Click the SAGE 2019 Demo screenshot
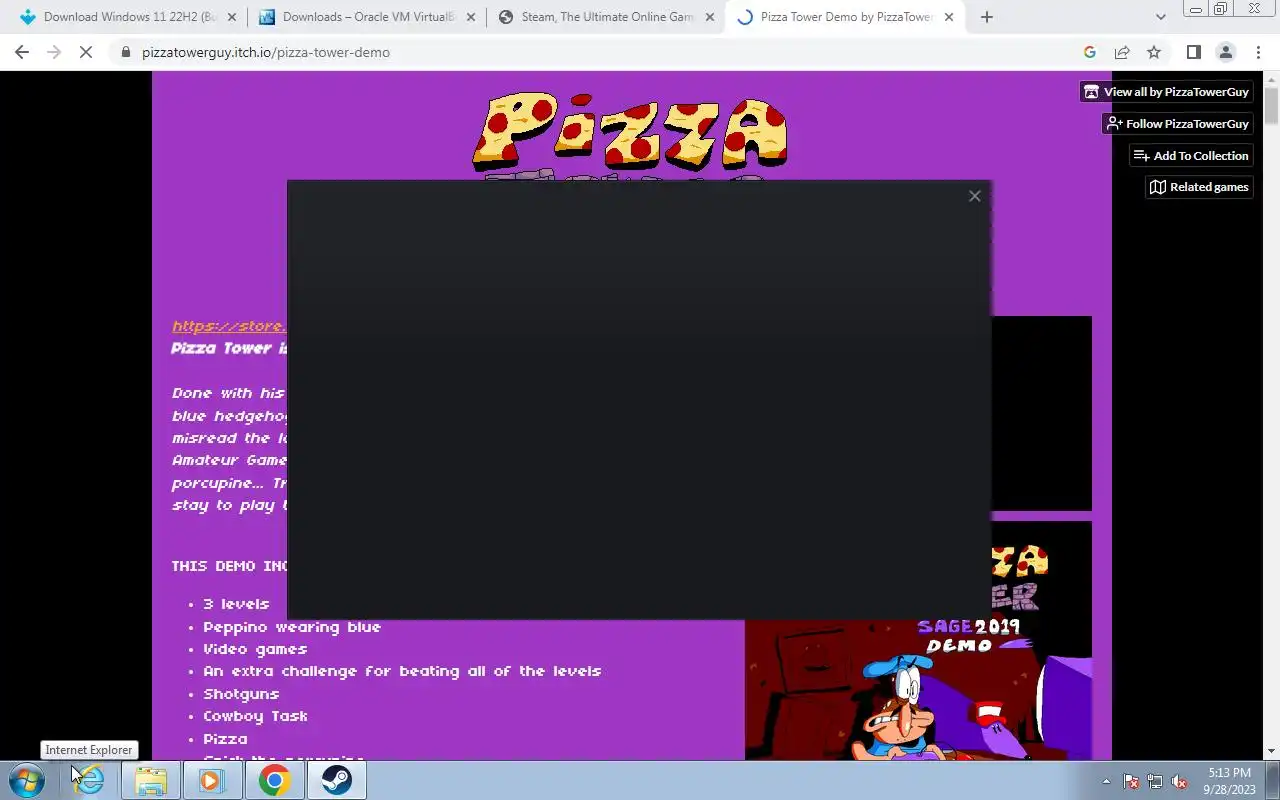This screenshot has height=800, width=1280. pos(918,640)
